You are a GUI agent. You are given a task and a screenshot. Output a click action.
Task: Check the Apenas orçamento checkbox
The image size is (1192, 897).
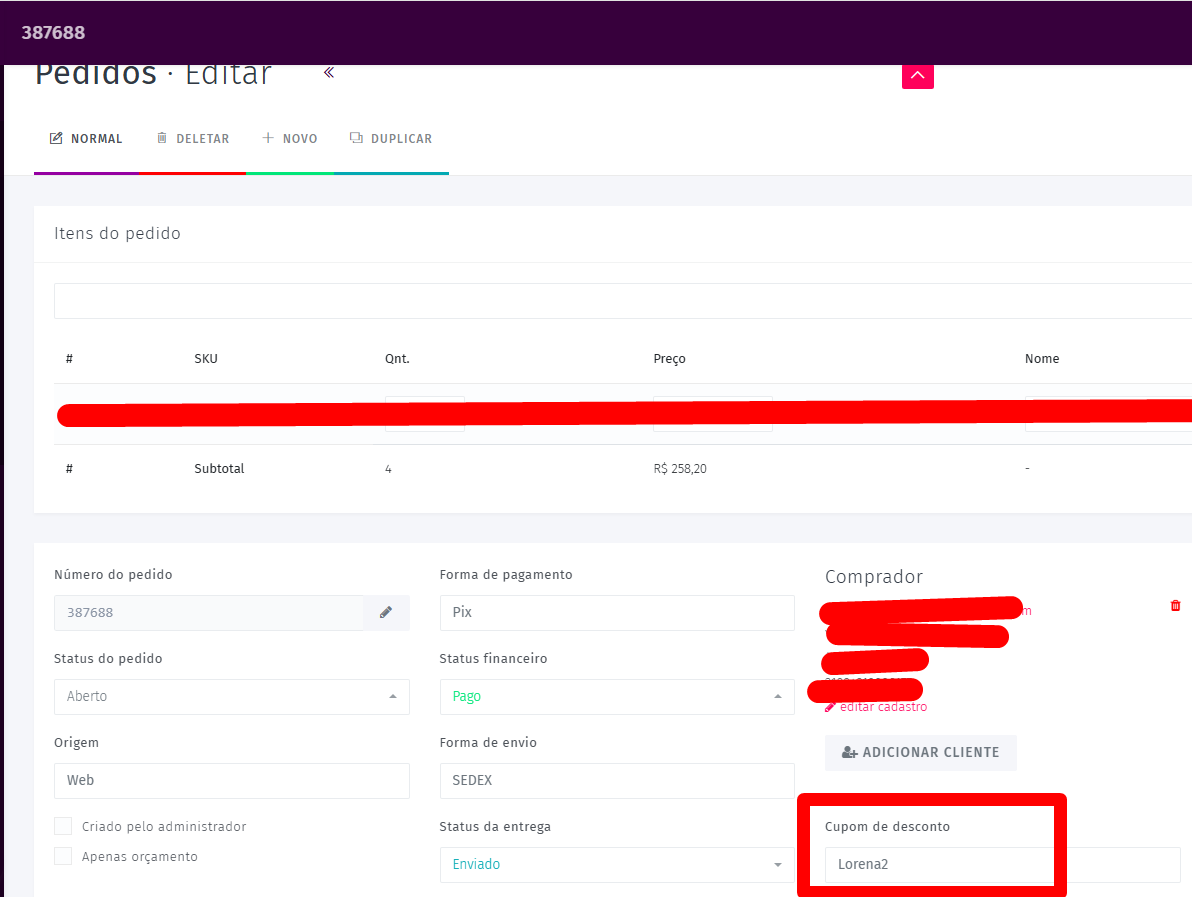(63, 857)
